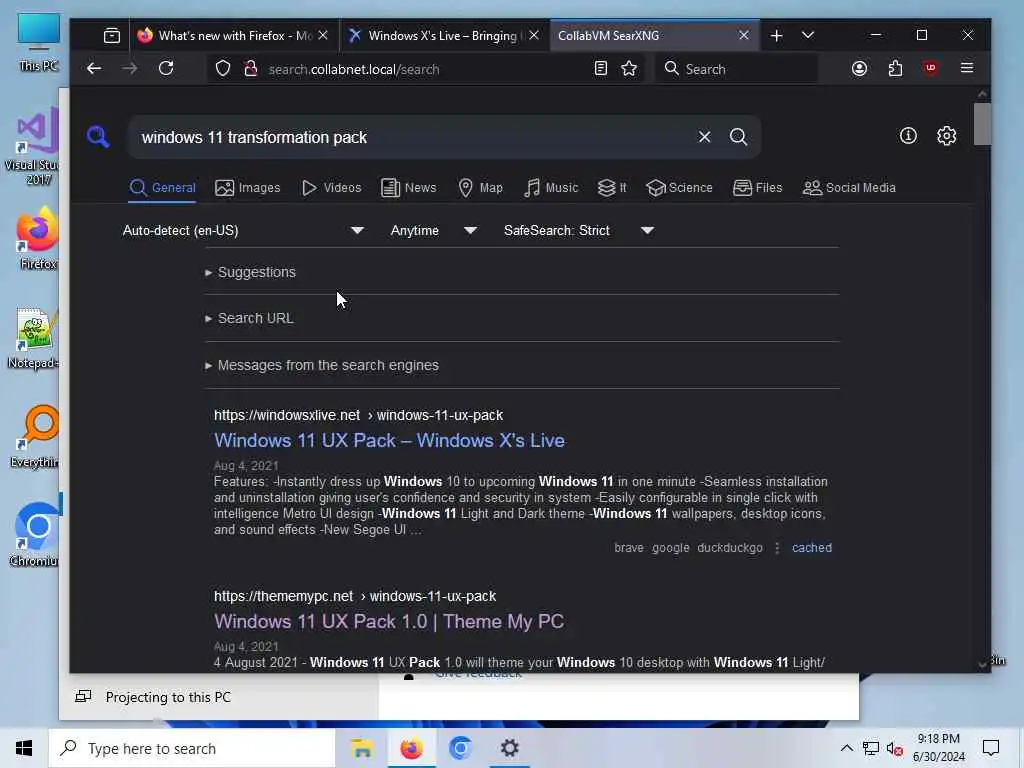Close the What's new with Firefox tab

coord(323,35)
